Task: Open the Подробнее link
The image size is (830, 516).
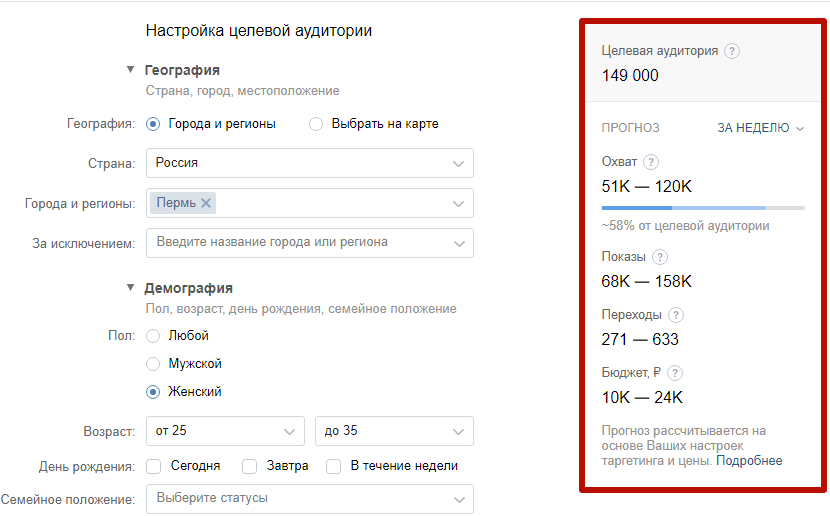Action: (x=749, y=461)
